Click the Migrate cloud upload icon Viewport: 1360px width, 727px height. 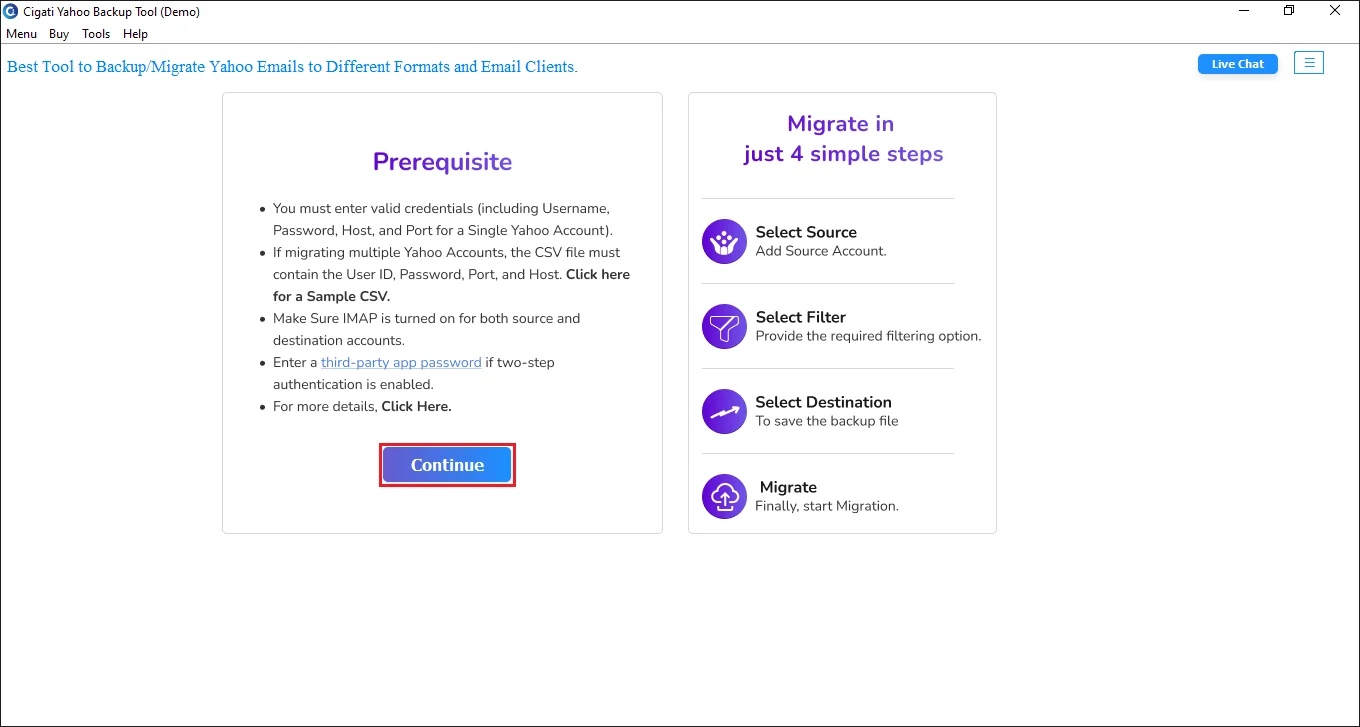pyautogui.click(x=724, y=496)
